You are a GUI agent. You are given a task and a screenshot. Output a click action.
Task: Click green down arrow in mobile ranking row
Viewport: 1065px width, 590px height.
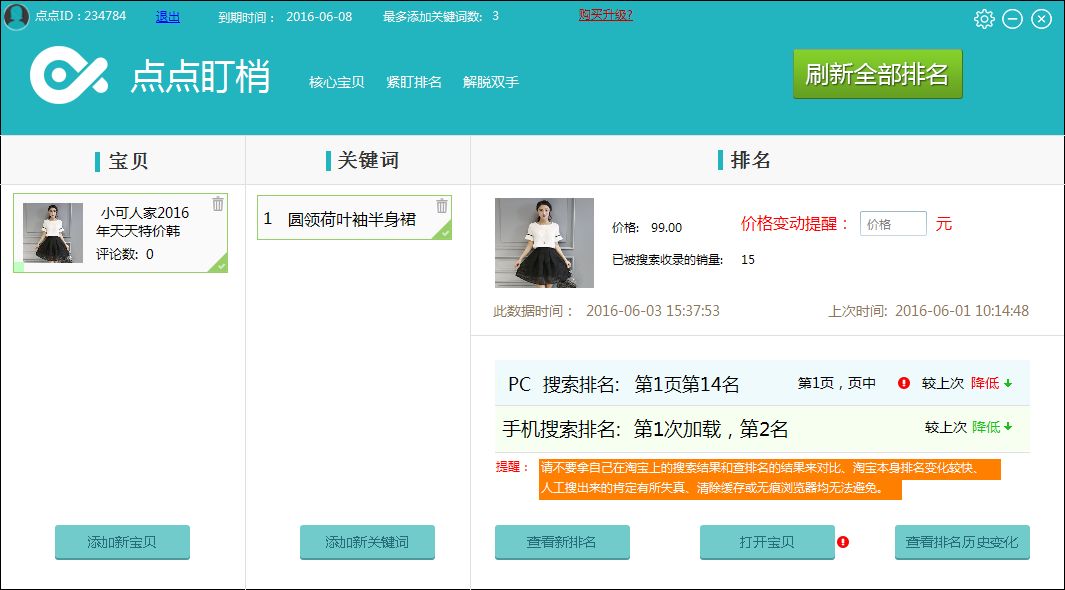coord(1008,427)
